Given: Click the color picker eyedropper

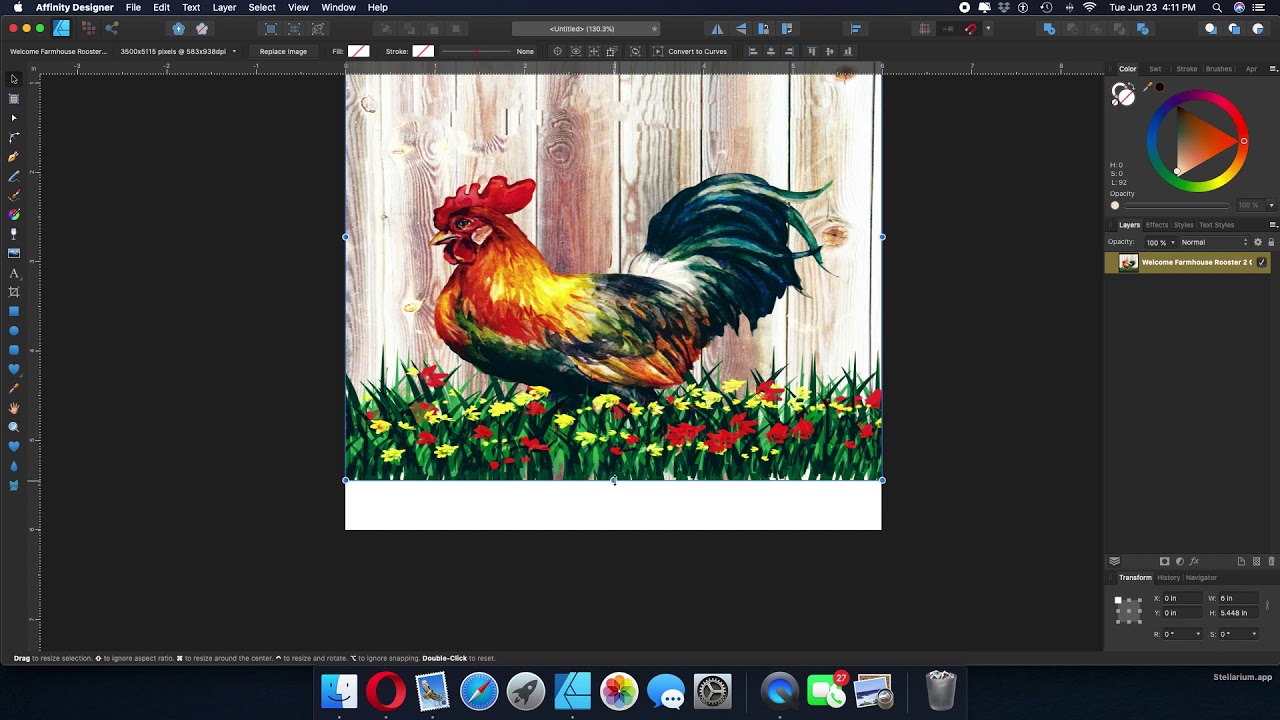Looking at the screenshot, I should (x=1149, y=88).
